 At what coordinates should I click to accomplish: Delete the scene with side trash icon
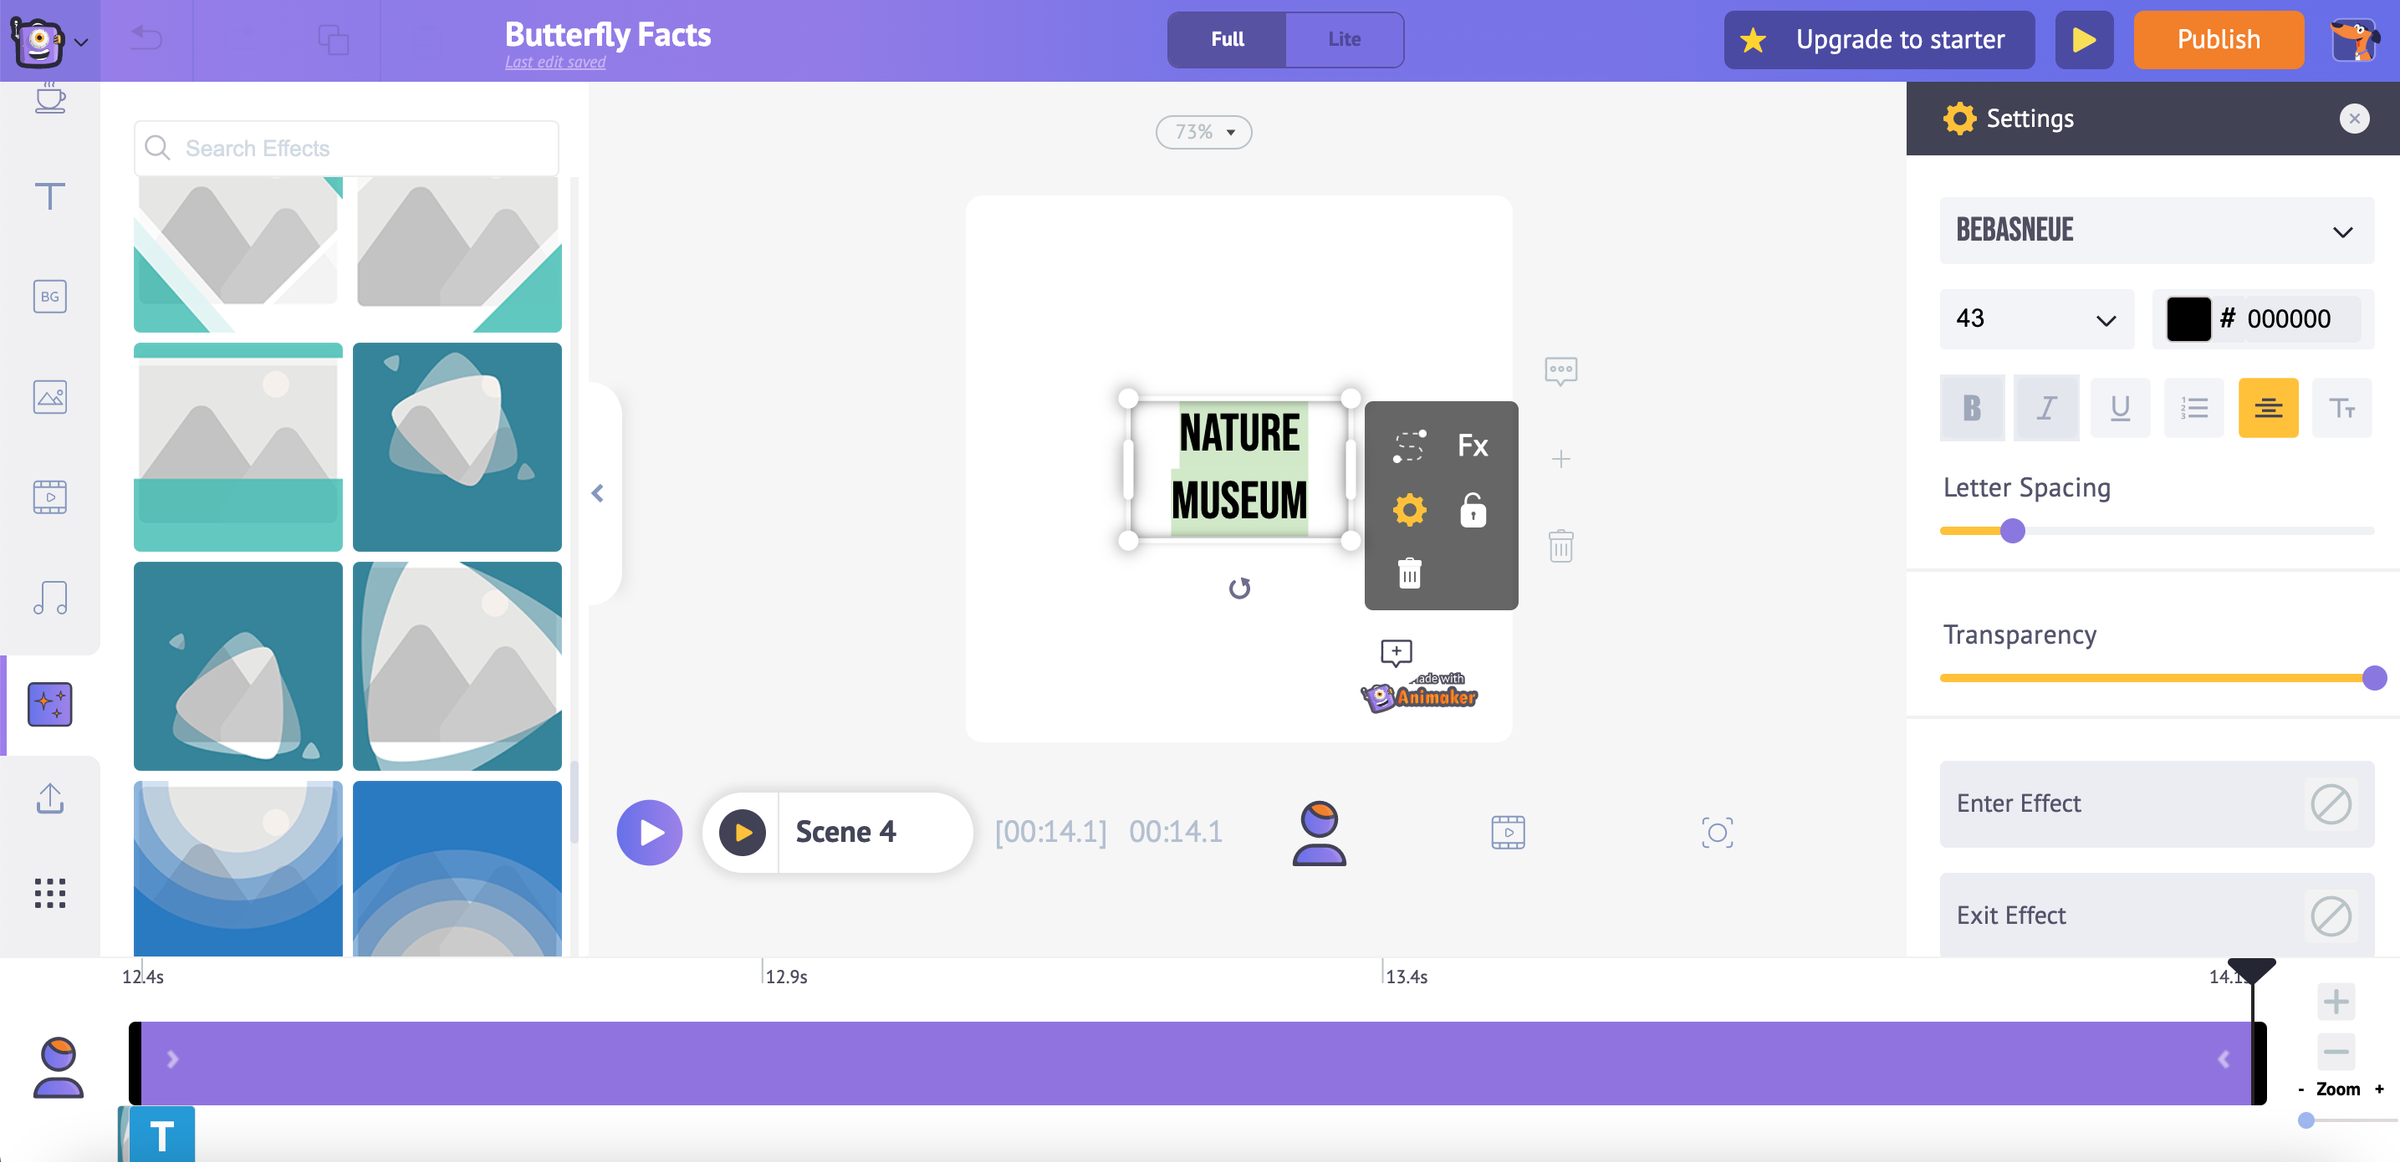[x=1560, y=547]
